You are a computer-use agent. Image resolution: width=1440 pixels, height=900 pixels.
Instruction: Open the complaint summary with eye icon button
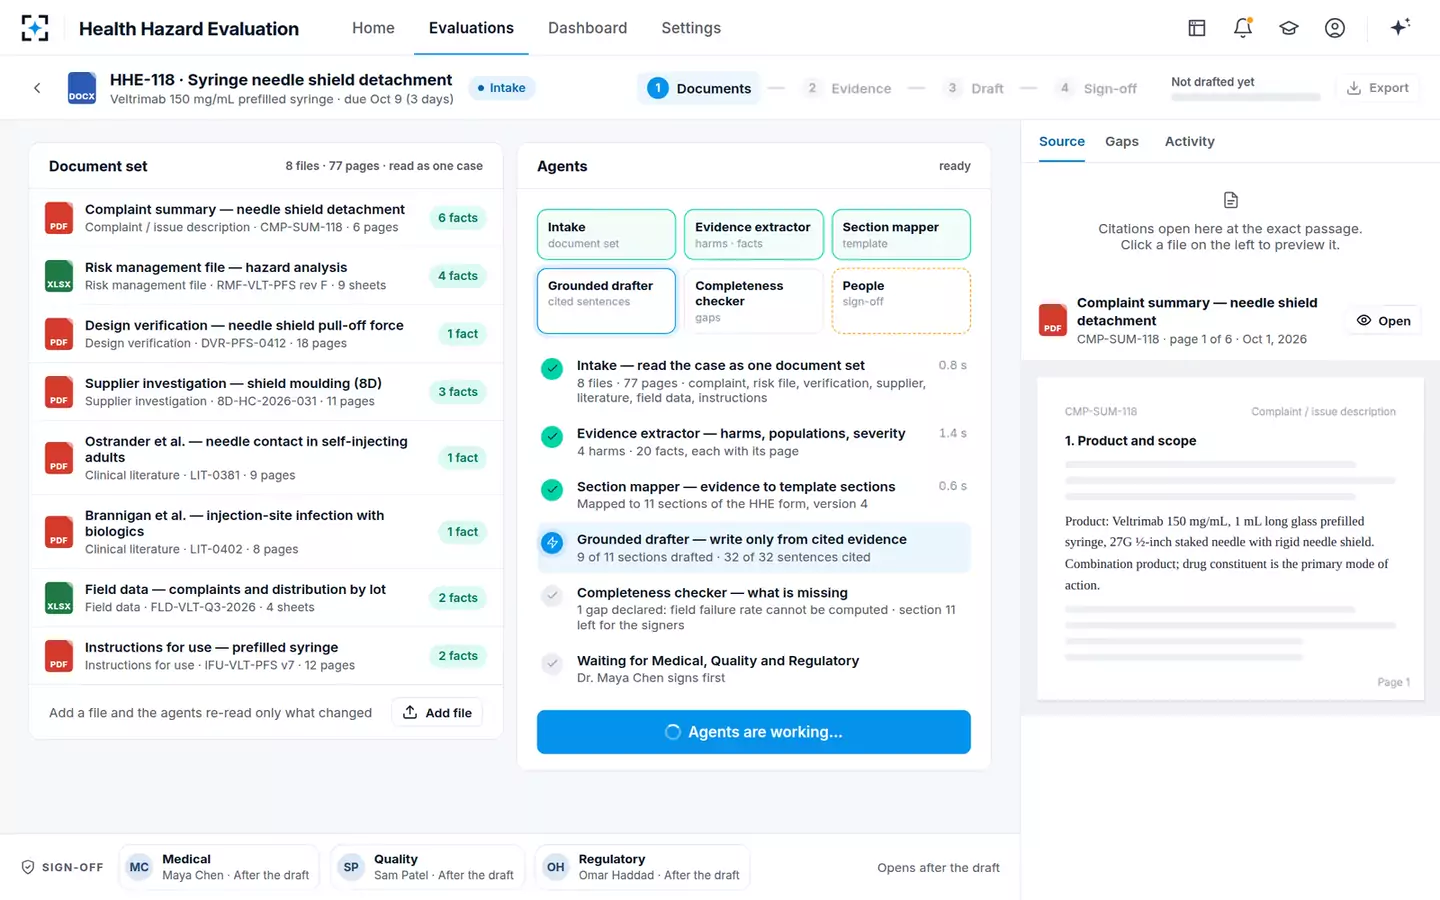1384,321
